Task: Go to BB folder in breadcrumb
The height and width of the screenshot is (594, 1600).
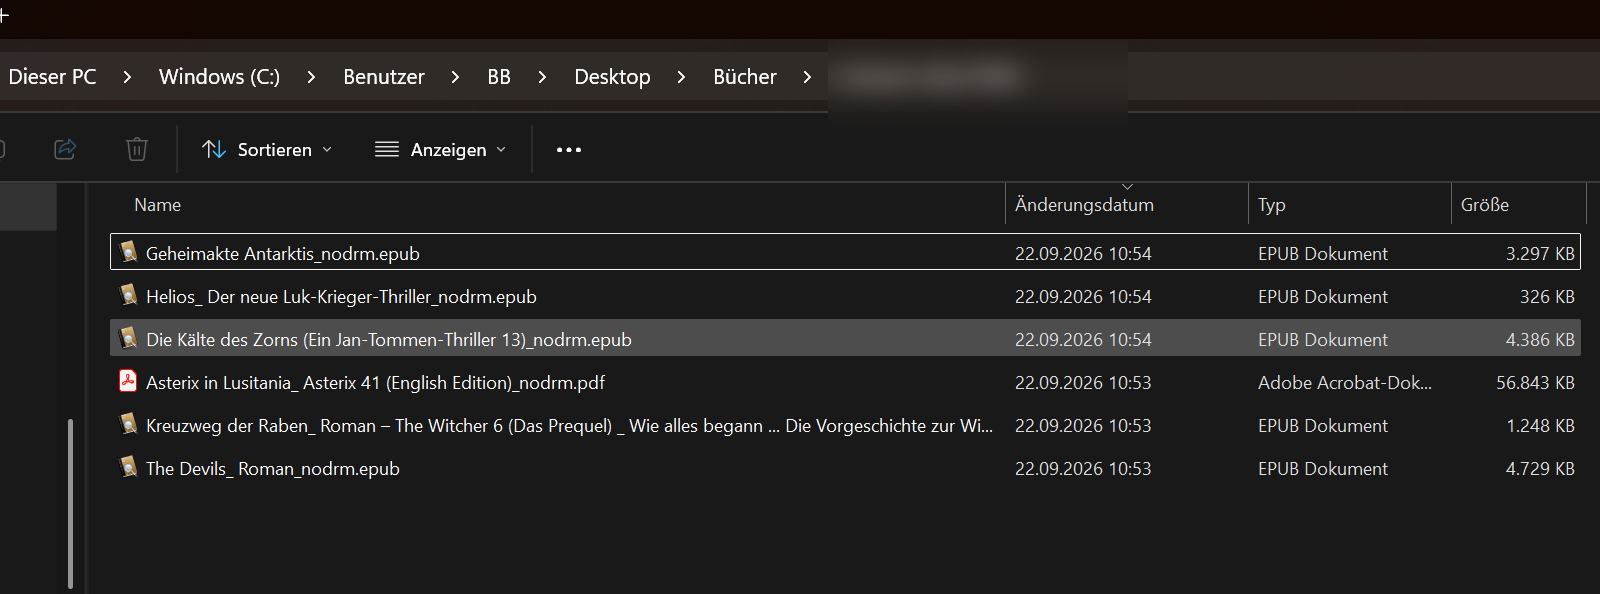Action: tap(499, 77)
